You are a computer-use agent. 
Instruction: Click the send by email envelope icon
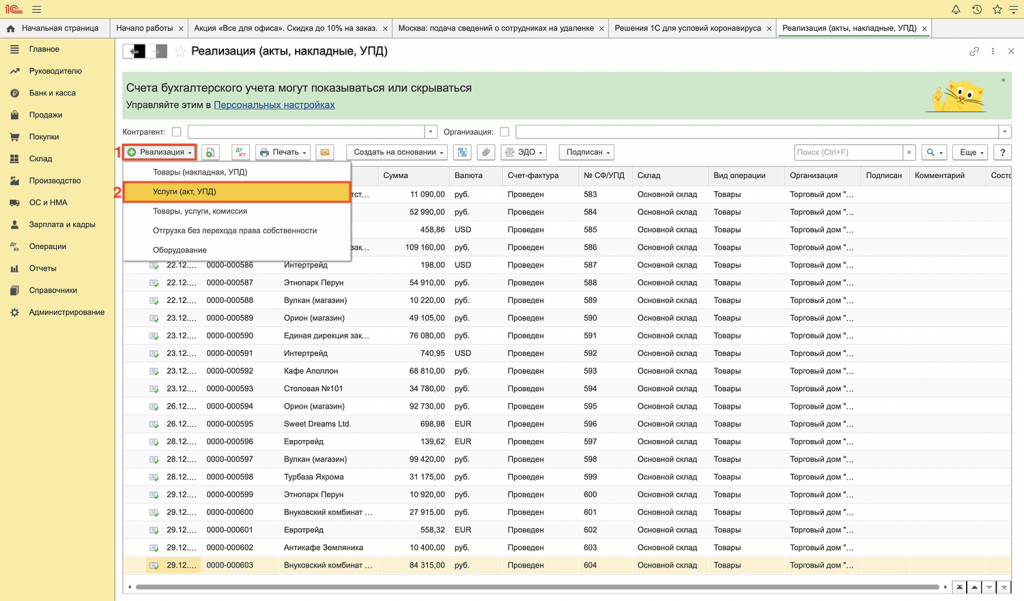325,152
